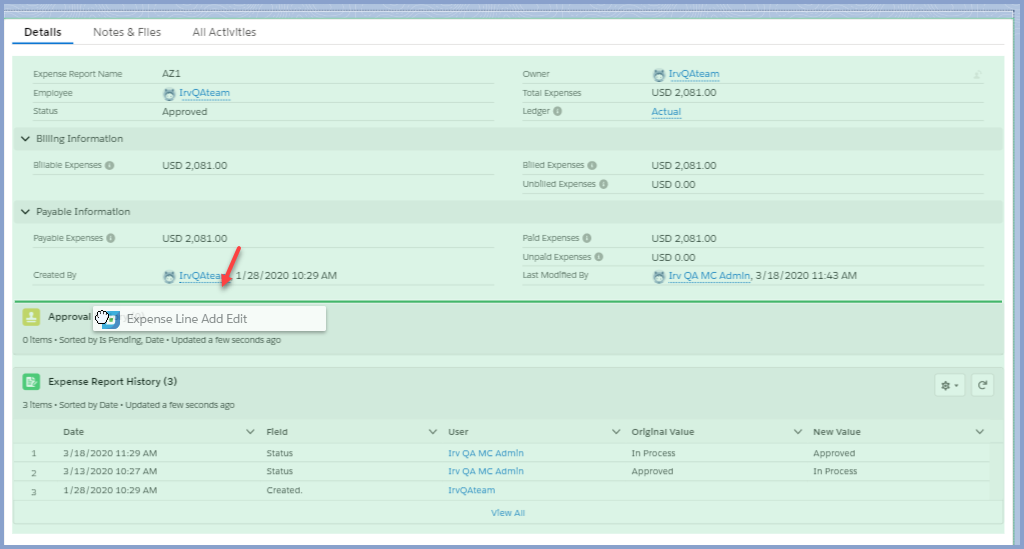Select the Unbilled Expenses USD 0.00 value
Image resolution: width=1024 pixels, height=549 pixels.
(x=673, y=184)
